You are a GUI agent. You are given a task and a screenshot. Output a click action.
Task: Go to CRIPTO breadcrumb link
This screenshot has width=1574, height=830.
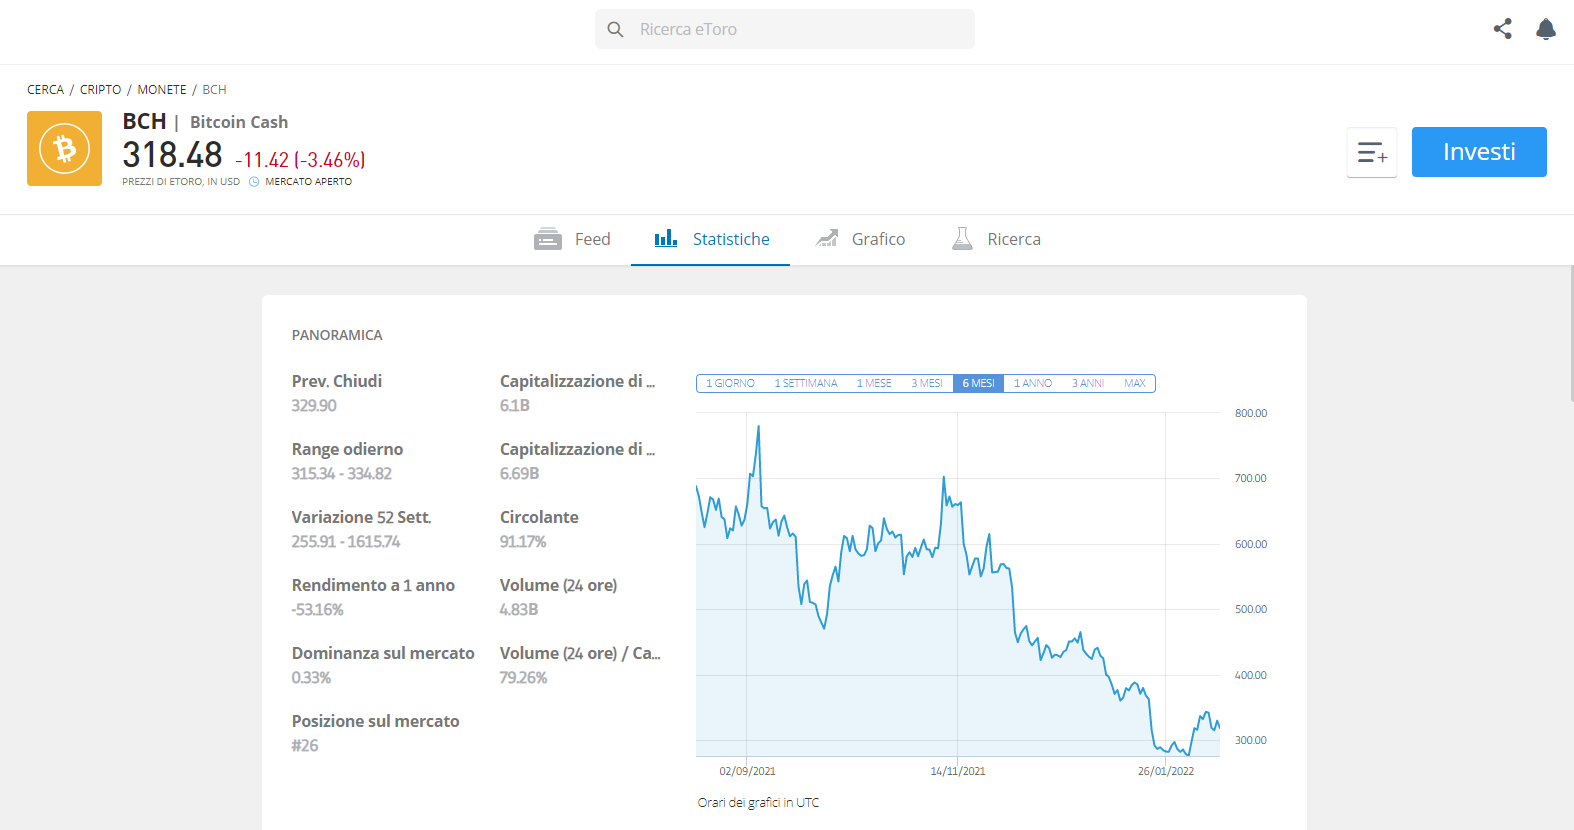[100, 90]
